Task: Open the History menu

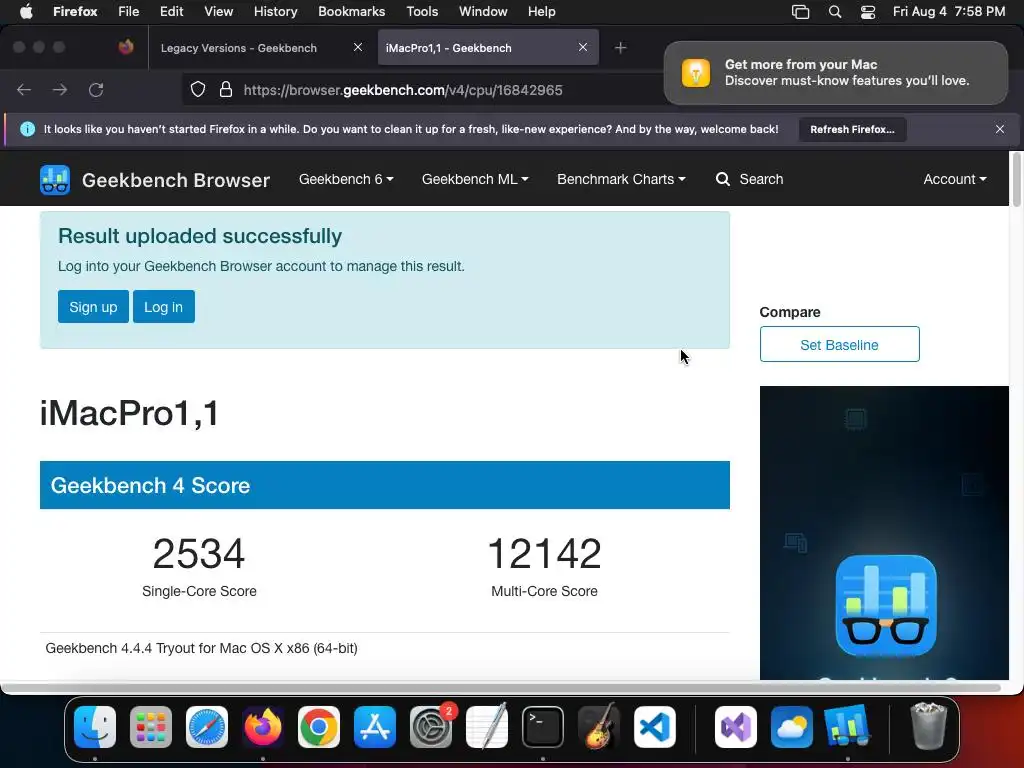Action: click(x=276, y=12)
